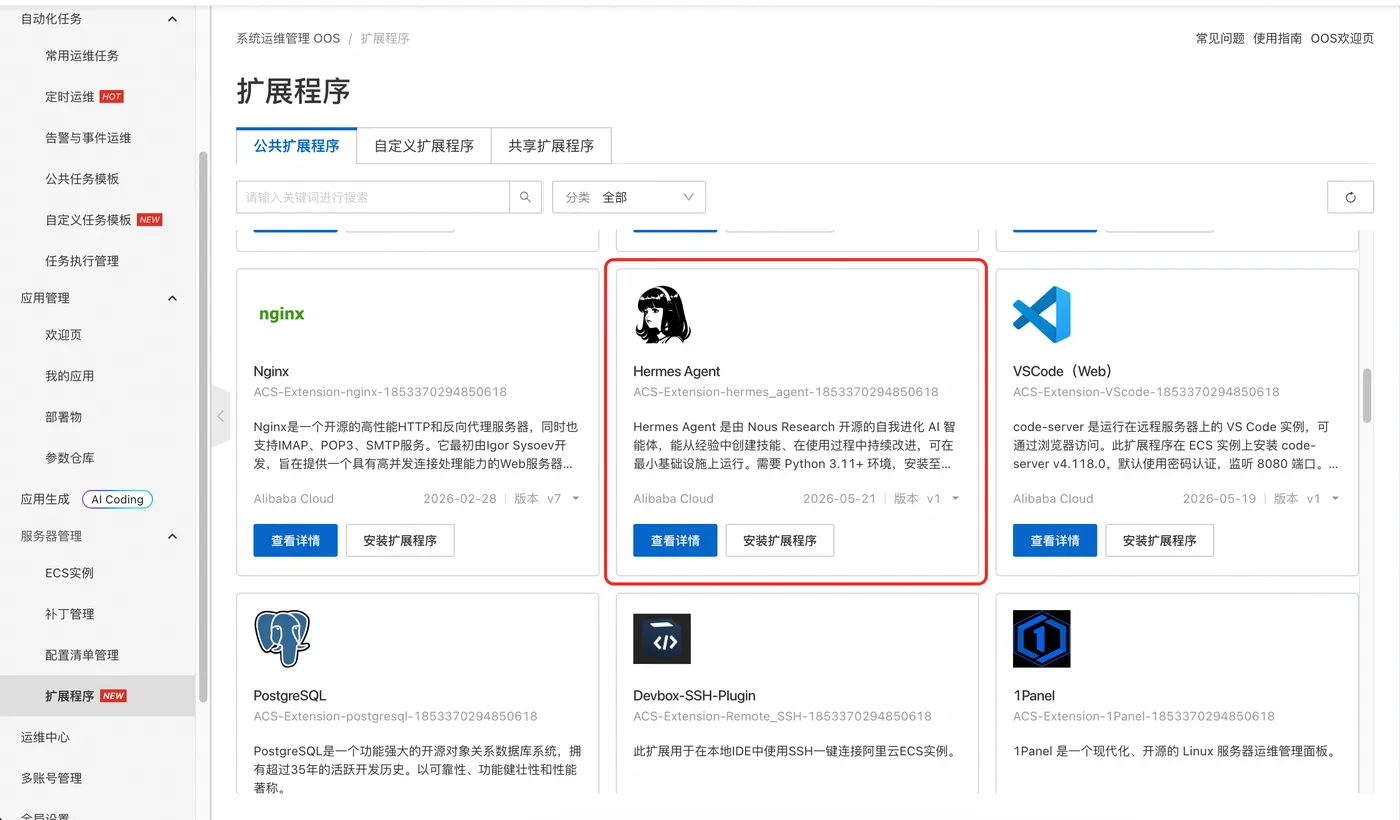
Task: Click the Hermes Agent date 2026-05-21
Action: [840, 498]
